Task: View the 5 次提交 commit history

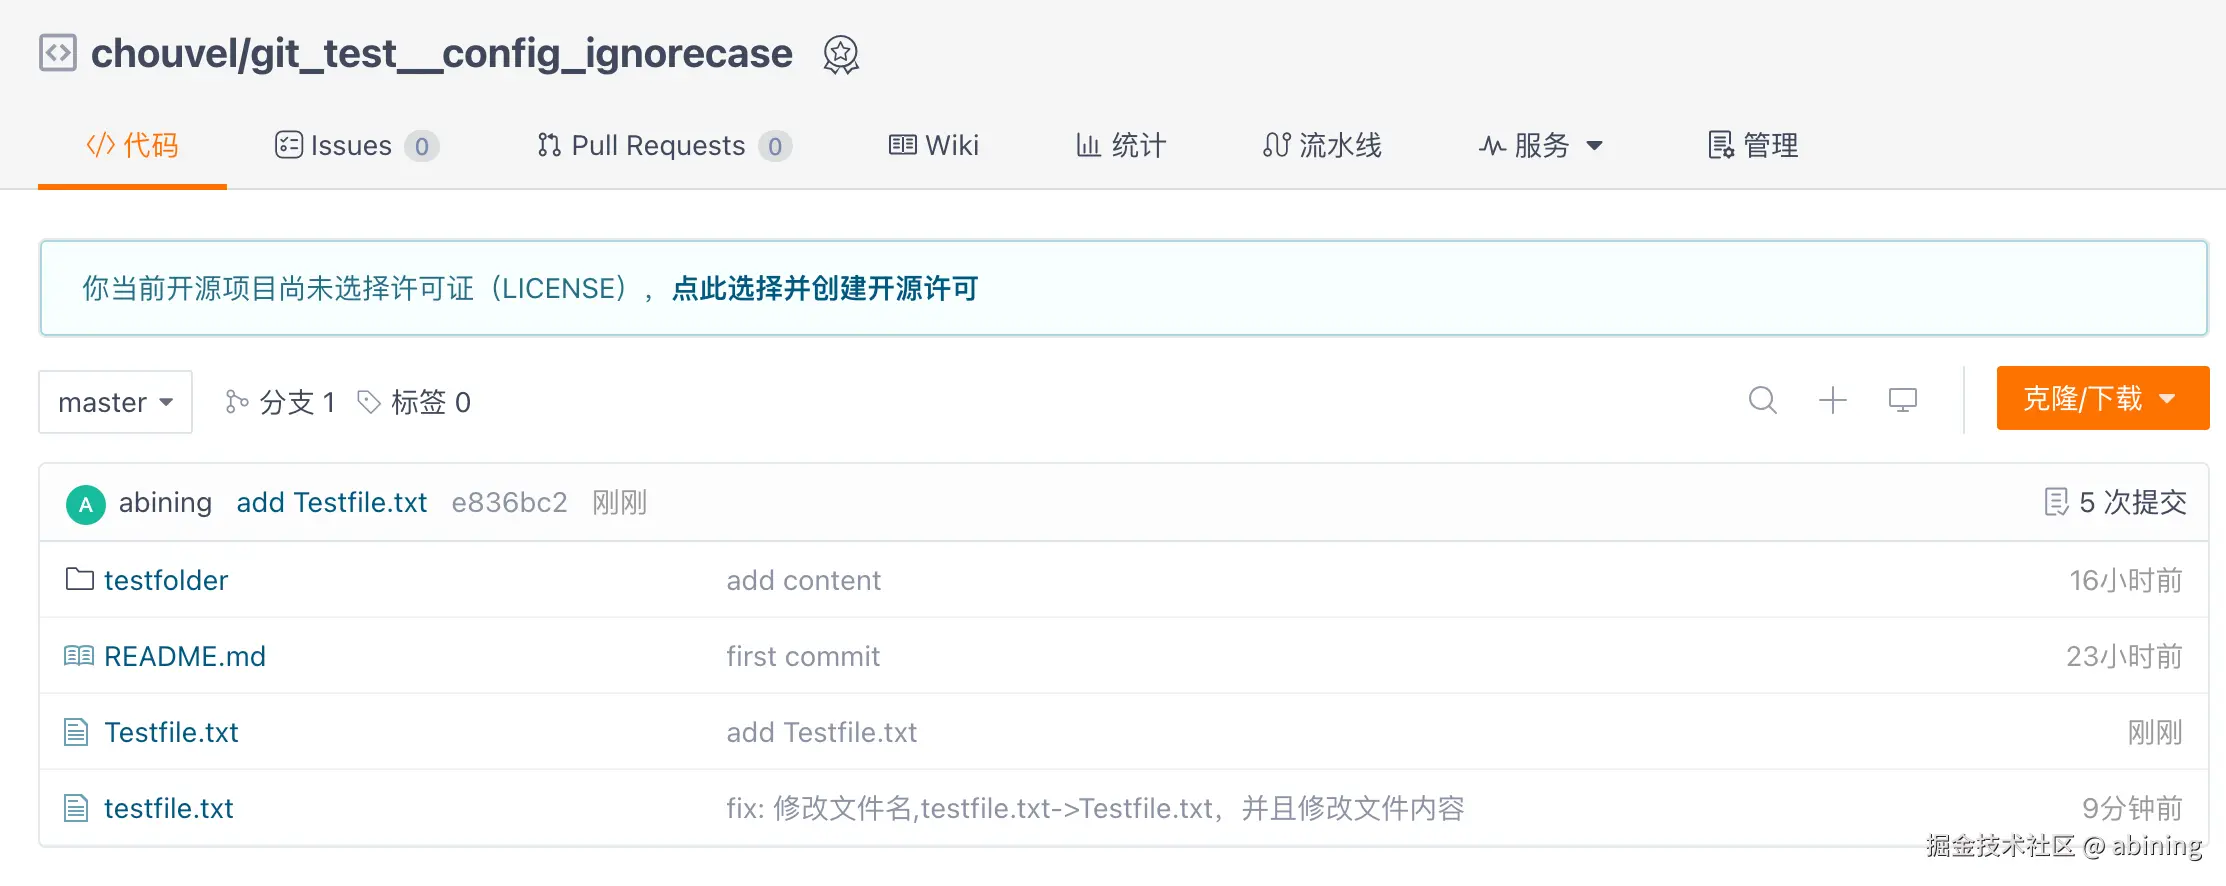Action: pos(2116,502)
